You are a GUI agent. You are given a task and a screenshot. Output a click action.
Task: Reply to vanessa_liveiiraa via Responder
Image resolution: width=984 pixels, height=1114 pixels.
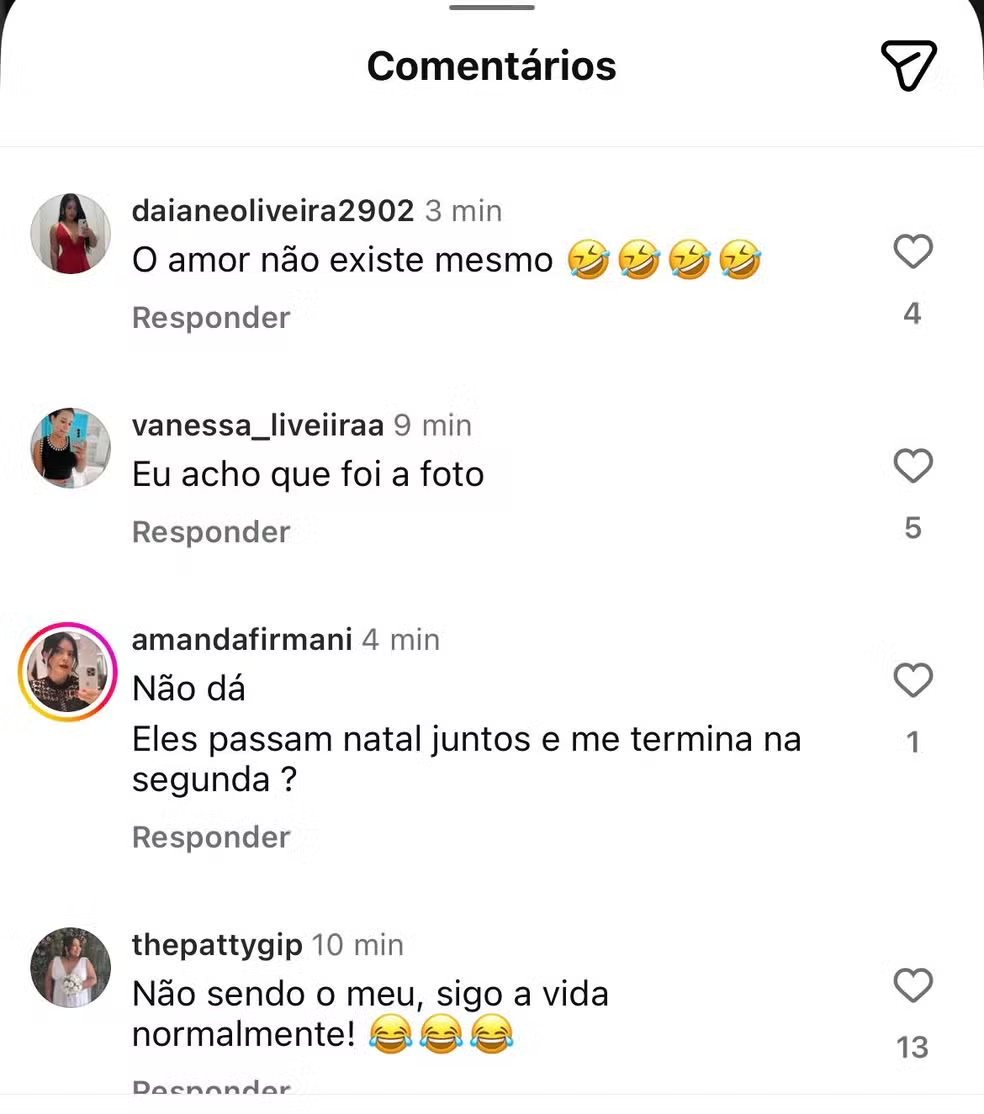[210, 532]
